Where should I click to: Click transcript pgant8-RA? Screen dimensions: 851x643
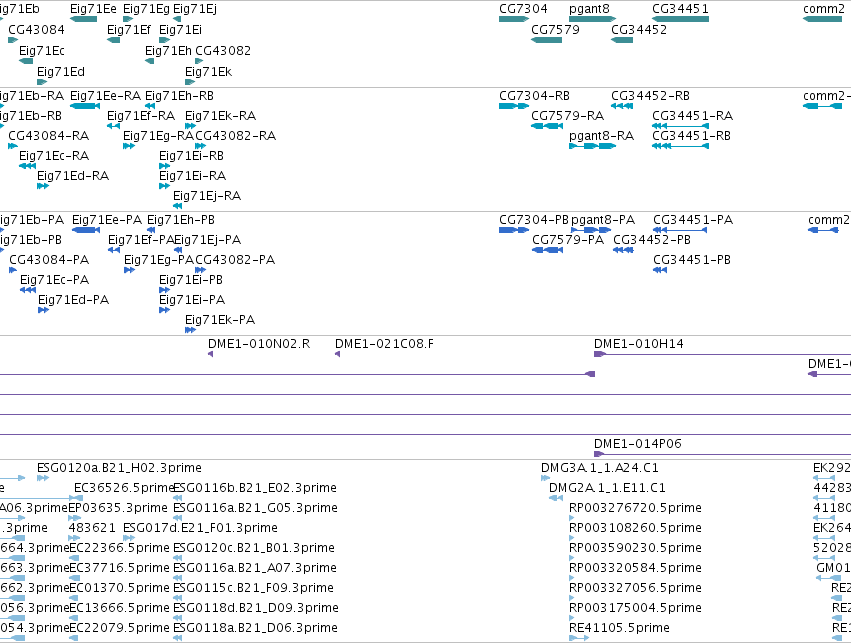pyautogui.click(x=601, y=136)
